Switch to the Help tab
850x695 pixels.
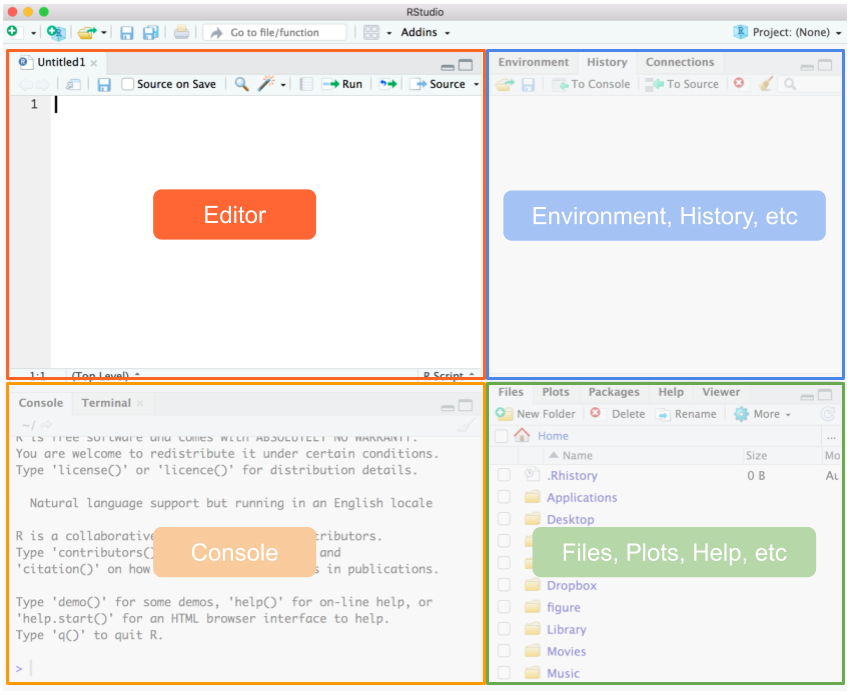click(671, 392)
